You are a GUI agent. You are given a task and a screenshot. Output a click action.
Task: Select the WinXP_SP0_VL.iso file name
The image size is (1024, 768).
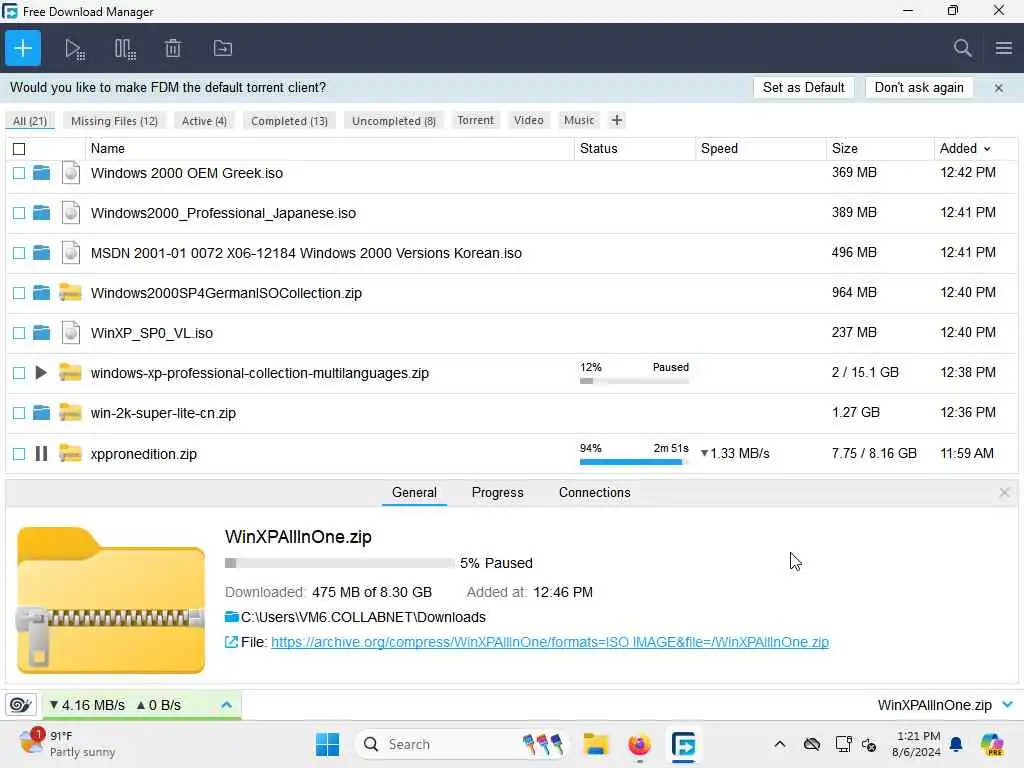152,333
